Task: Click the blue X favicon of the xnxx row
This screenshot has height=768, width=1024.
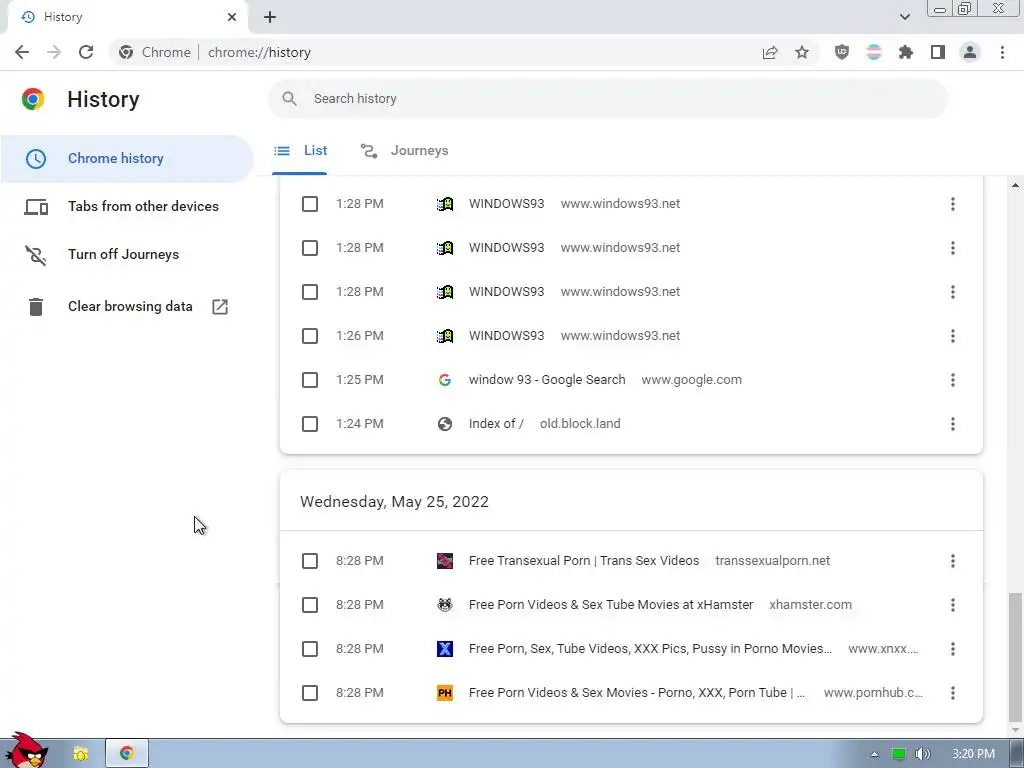Action: pyautogui.click(x=445, y=649)
